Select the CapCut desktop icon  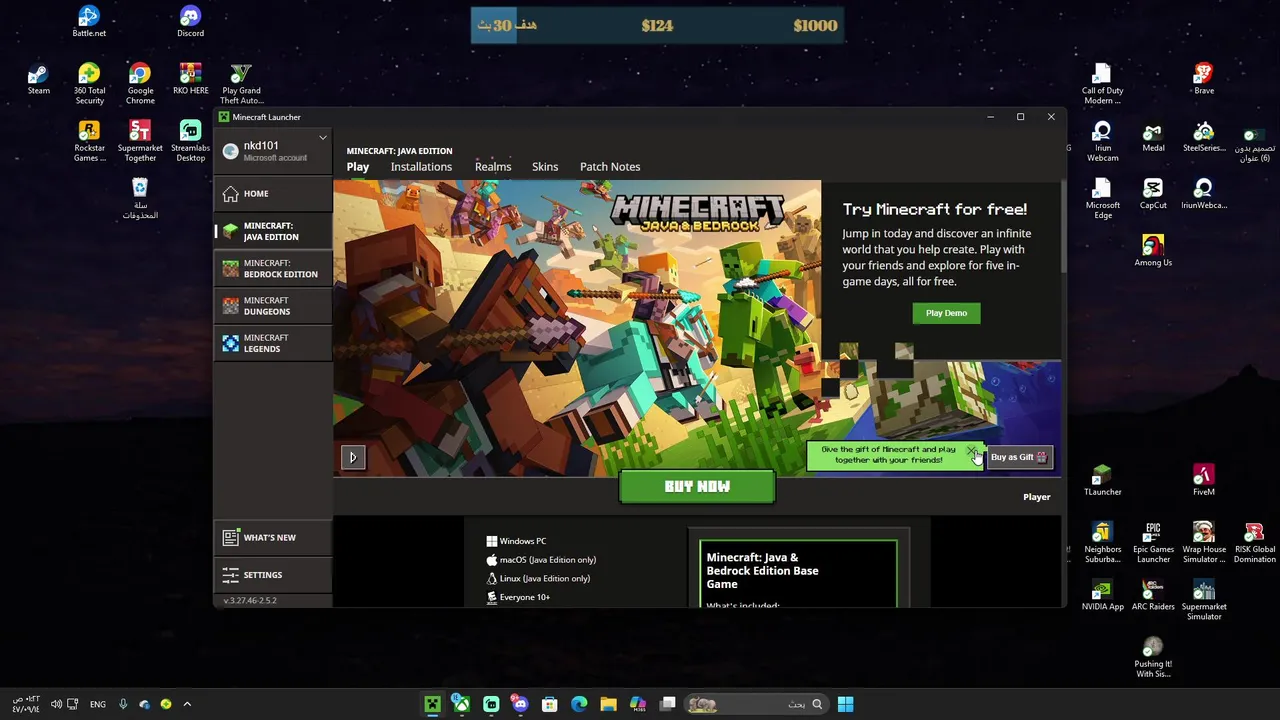pos(1153,194)
